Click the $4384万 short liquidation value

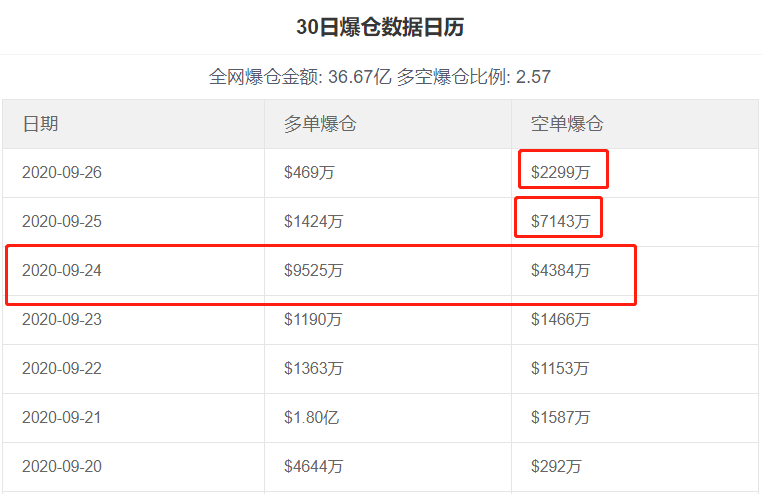(560, 271)
